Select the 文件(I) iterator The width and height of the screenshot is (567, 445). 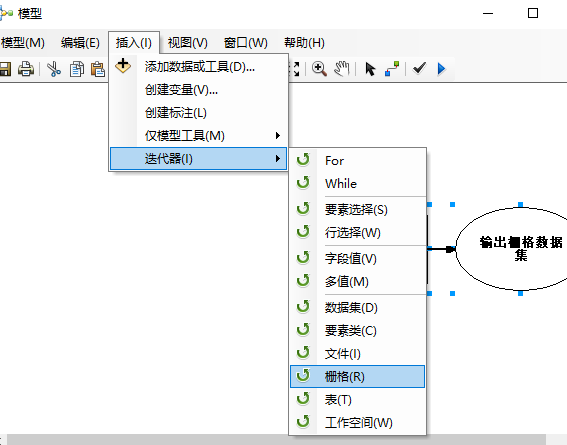(357, 354)
